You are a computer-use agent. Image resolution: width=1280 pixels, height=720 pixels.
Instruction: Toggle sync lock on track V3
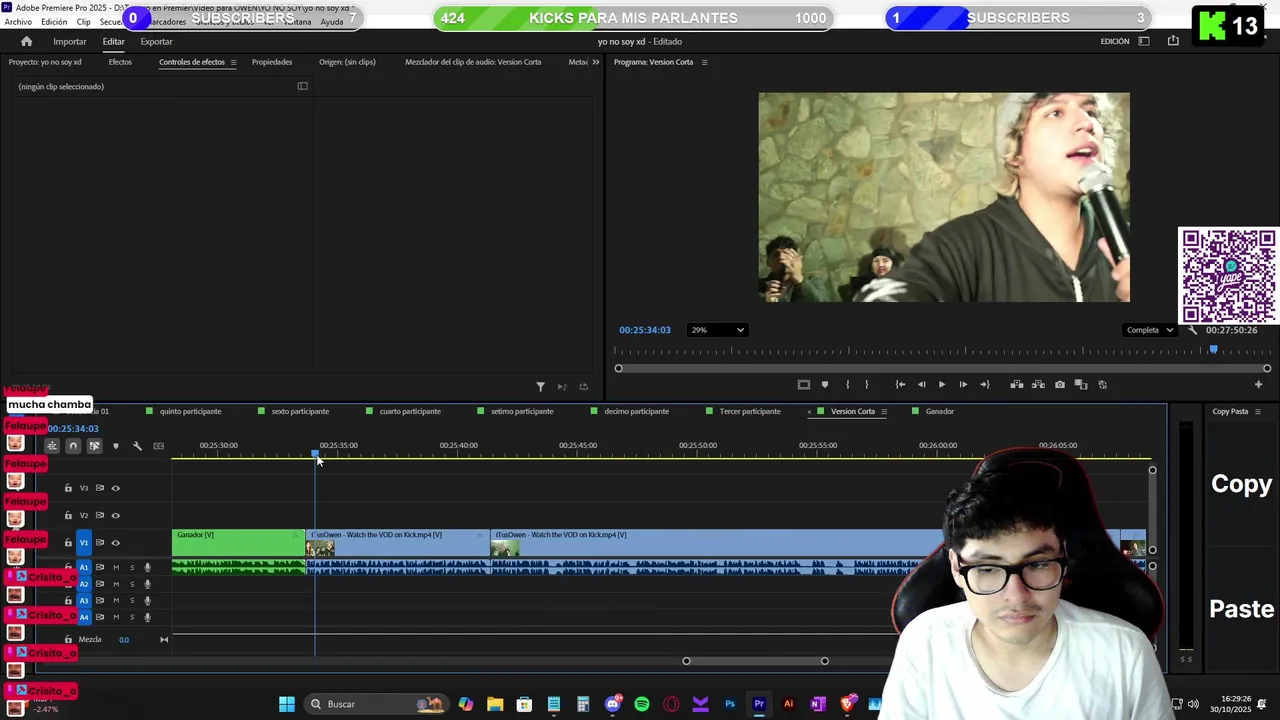point(99,488)
